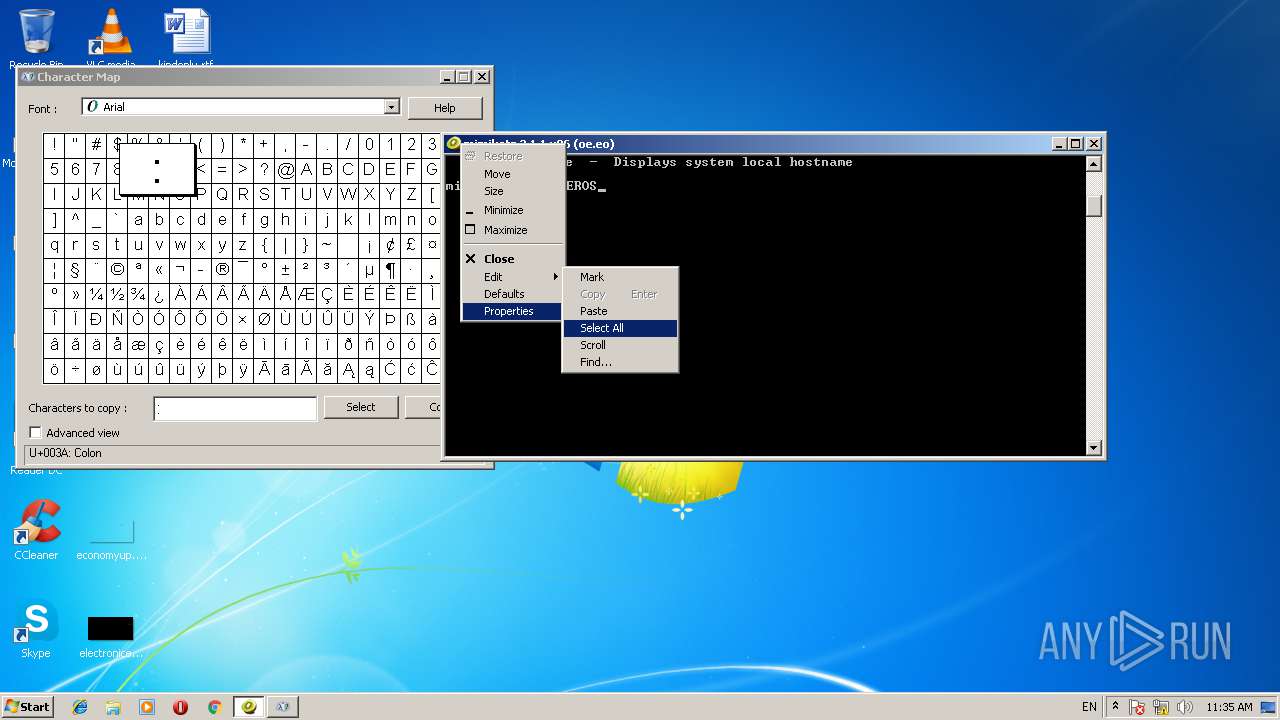Image resolution: width=1280 pixels, height=720 pixels.
Task: Maximize the mimikatz console window
Action: (x=1076, y=144)
